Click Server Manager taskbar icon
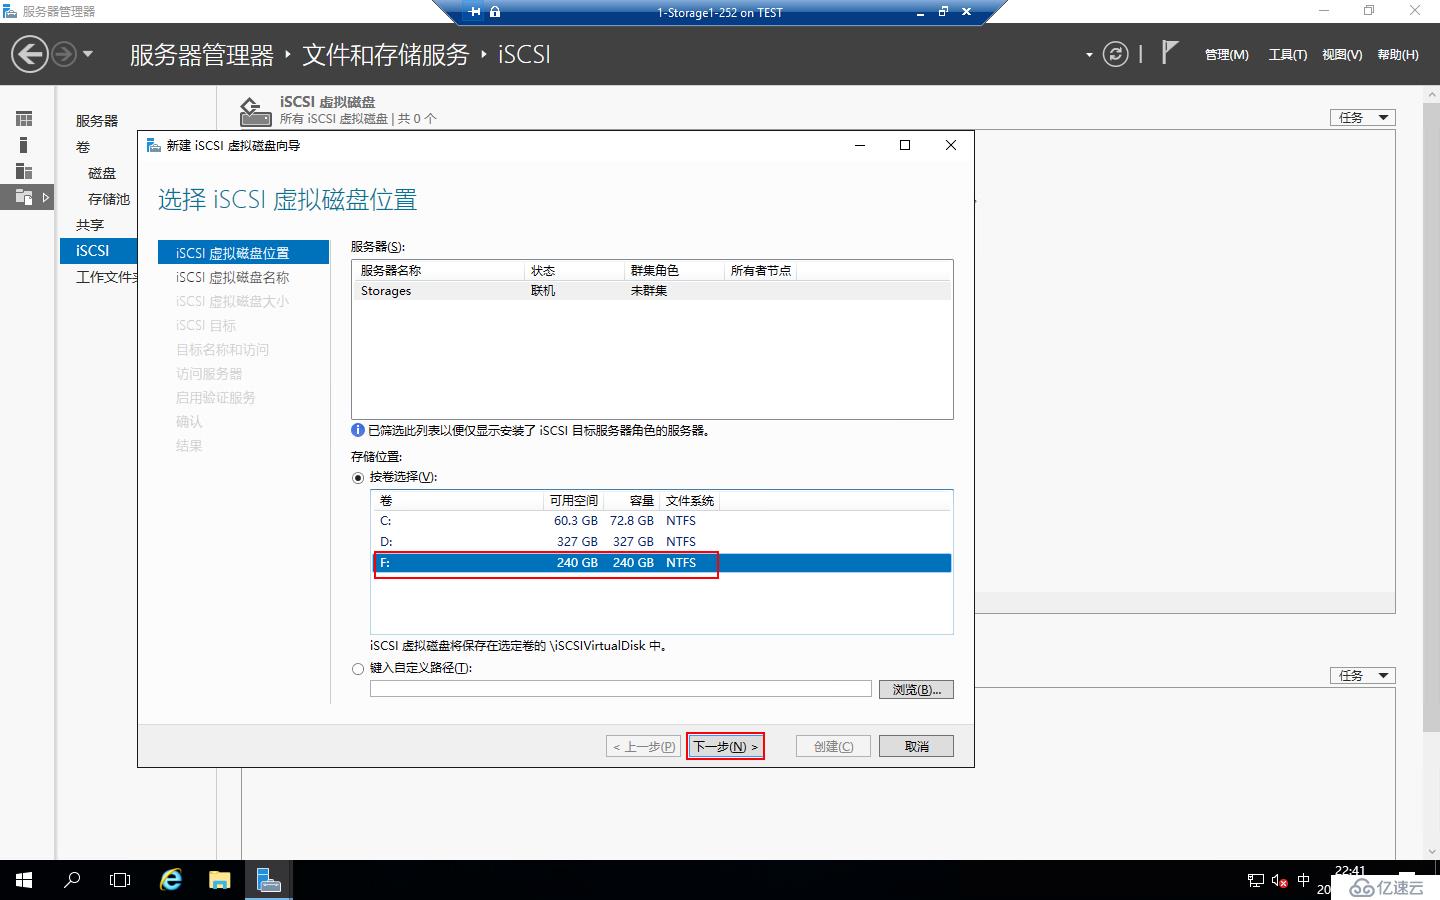Screen dimensions: 1440x900 pyautogui.click(x=268, y=880)
